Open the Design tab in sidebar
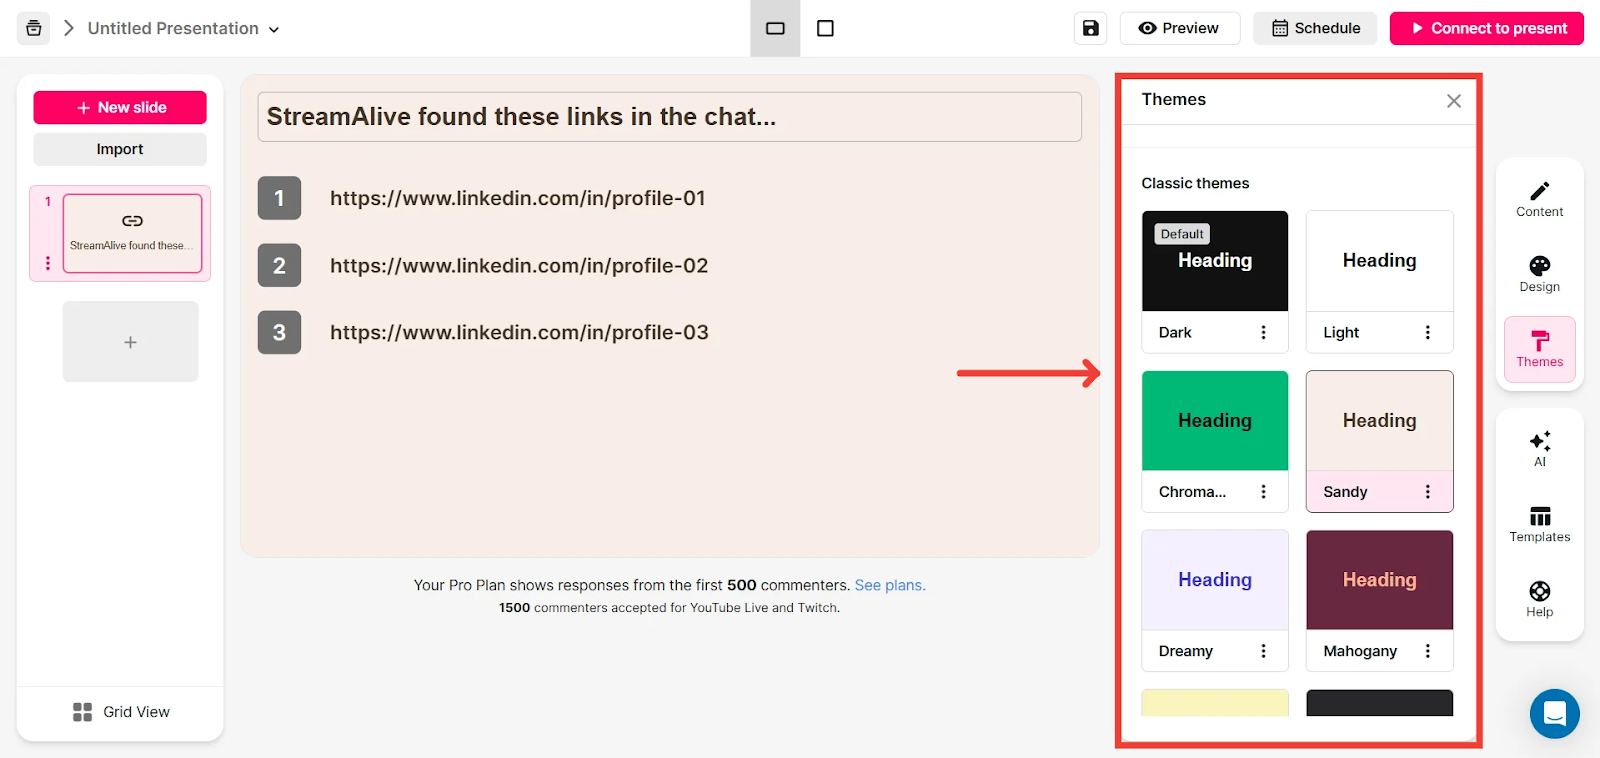 click(1539, 274)
